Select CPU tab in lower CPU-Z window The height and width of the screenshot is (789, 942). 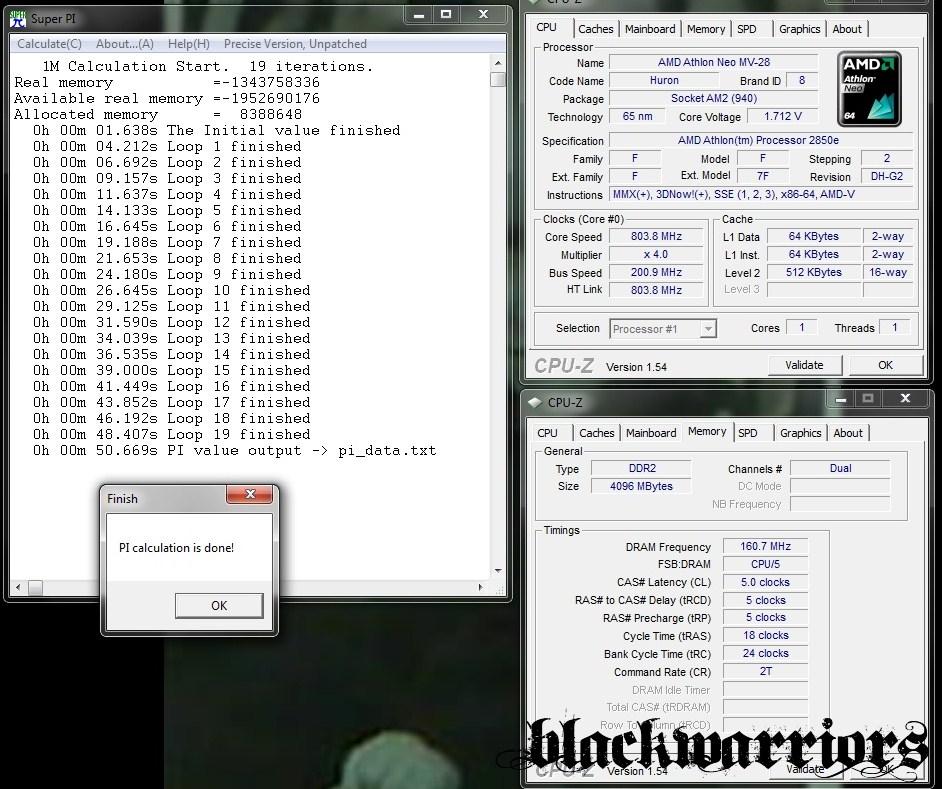point(547,433)
